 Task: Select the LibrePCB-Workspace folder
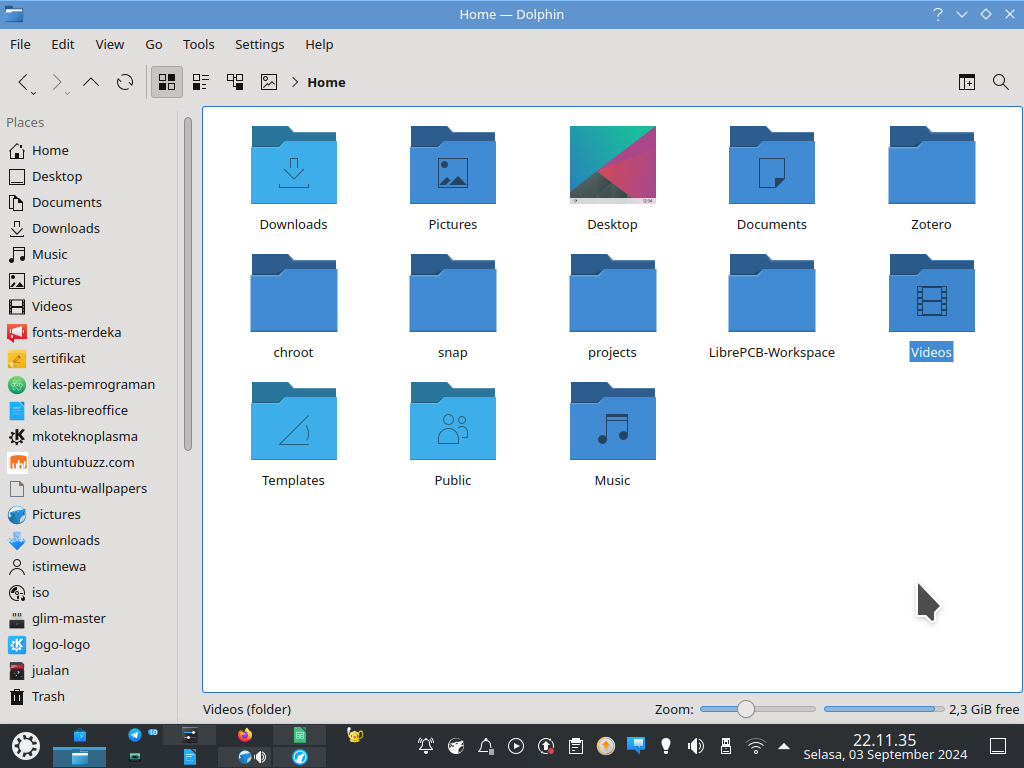[772, 293]
